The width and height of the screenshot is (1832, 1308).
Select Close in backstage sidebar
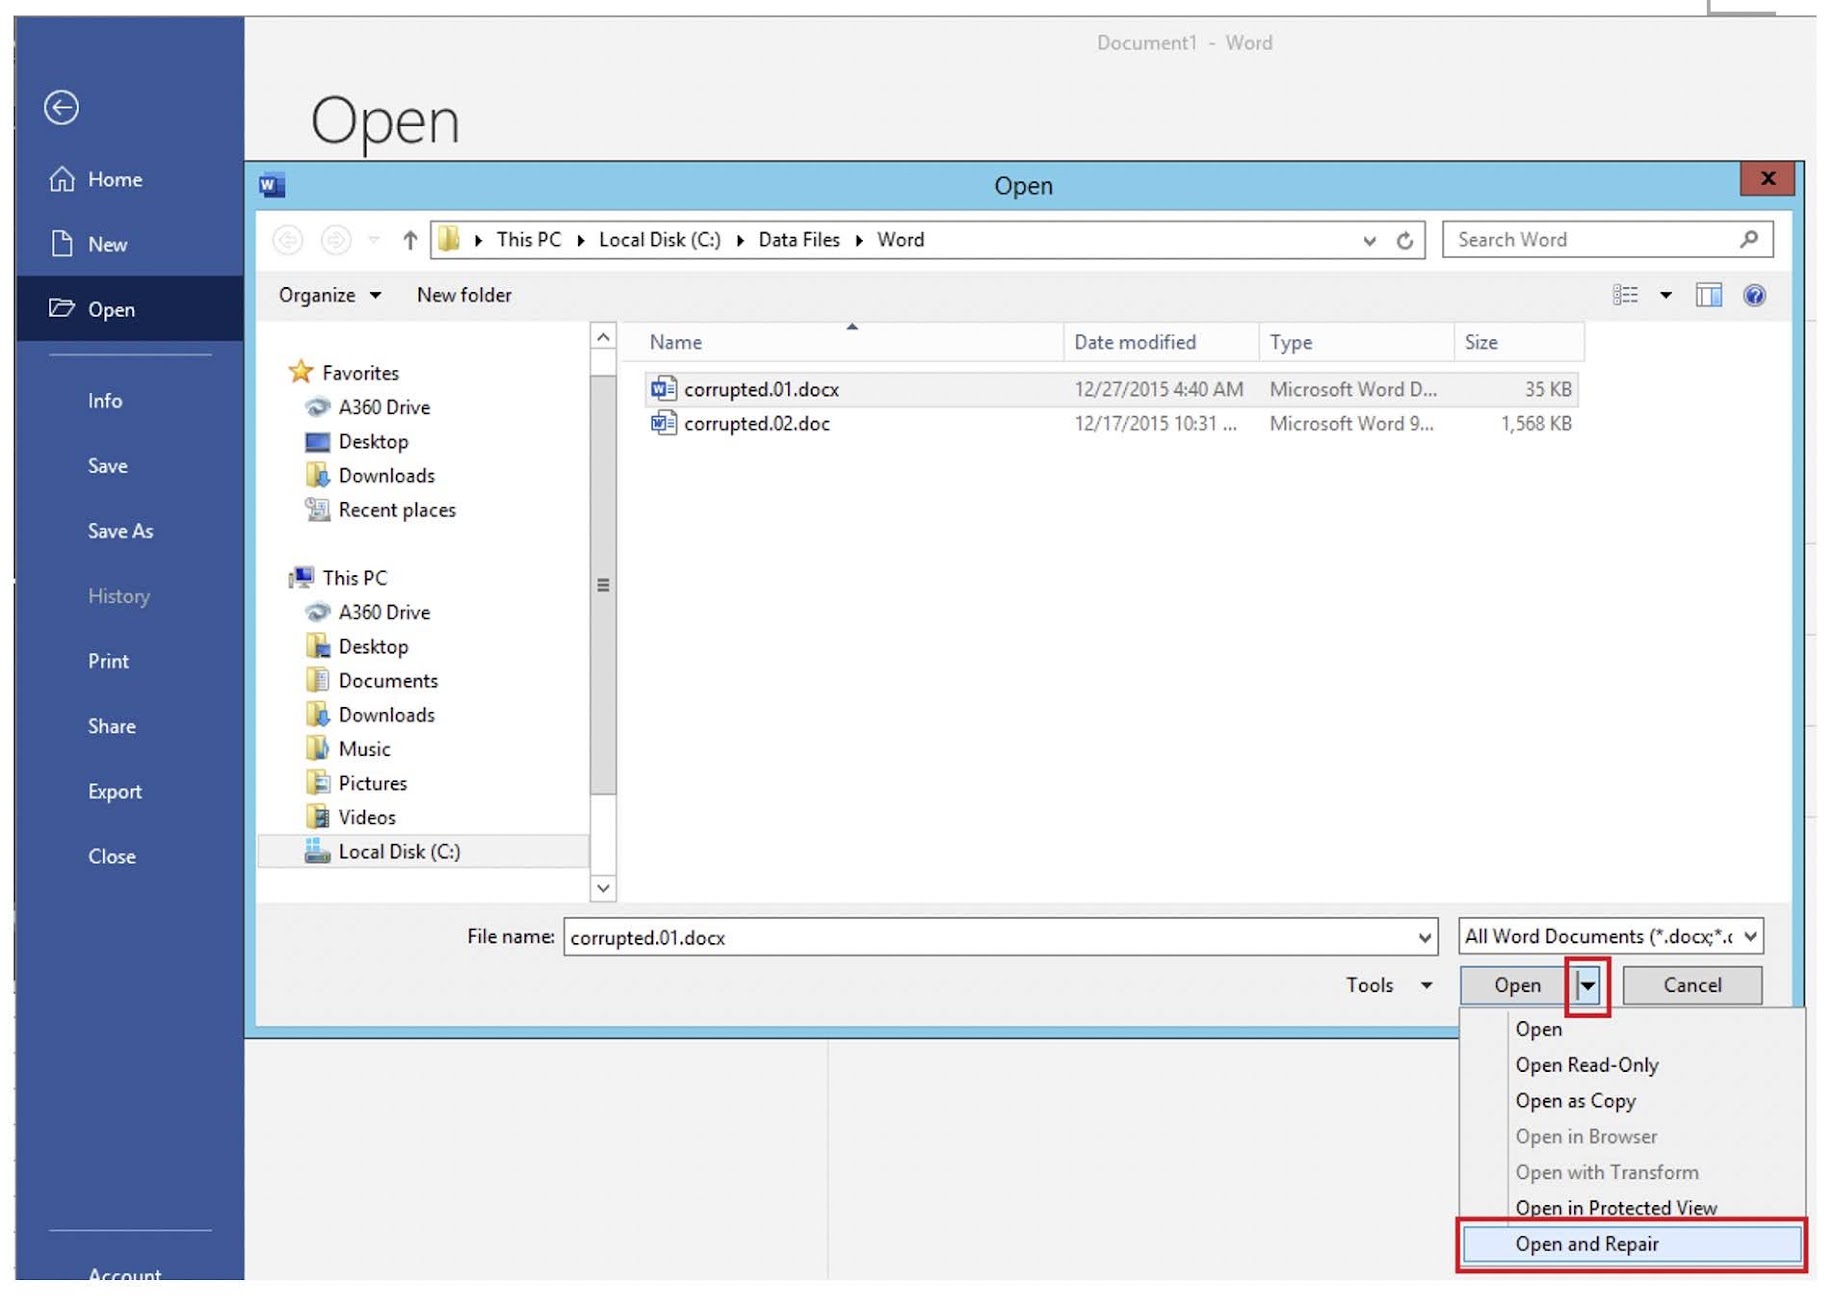tap(129, 856)
